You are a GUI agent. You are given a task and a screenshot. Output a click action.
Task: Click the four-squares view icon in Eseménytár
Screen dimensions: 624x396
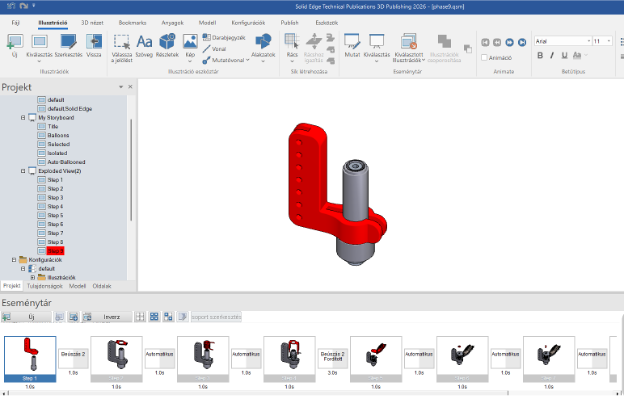pyautogui.click(x=154, y=317)
